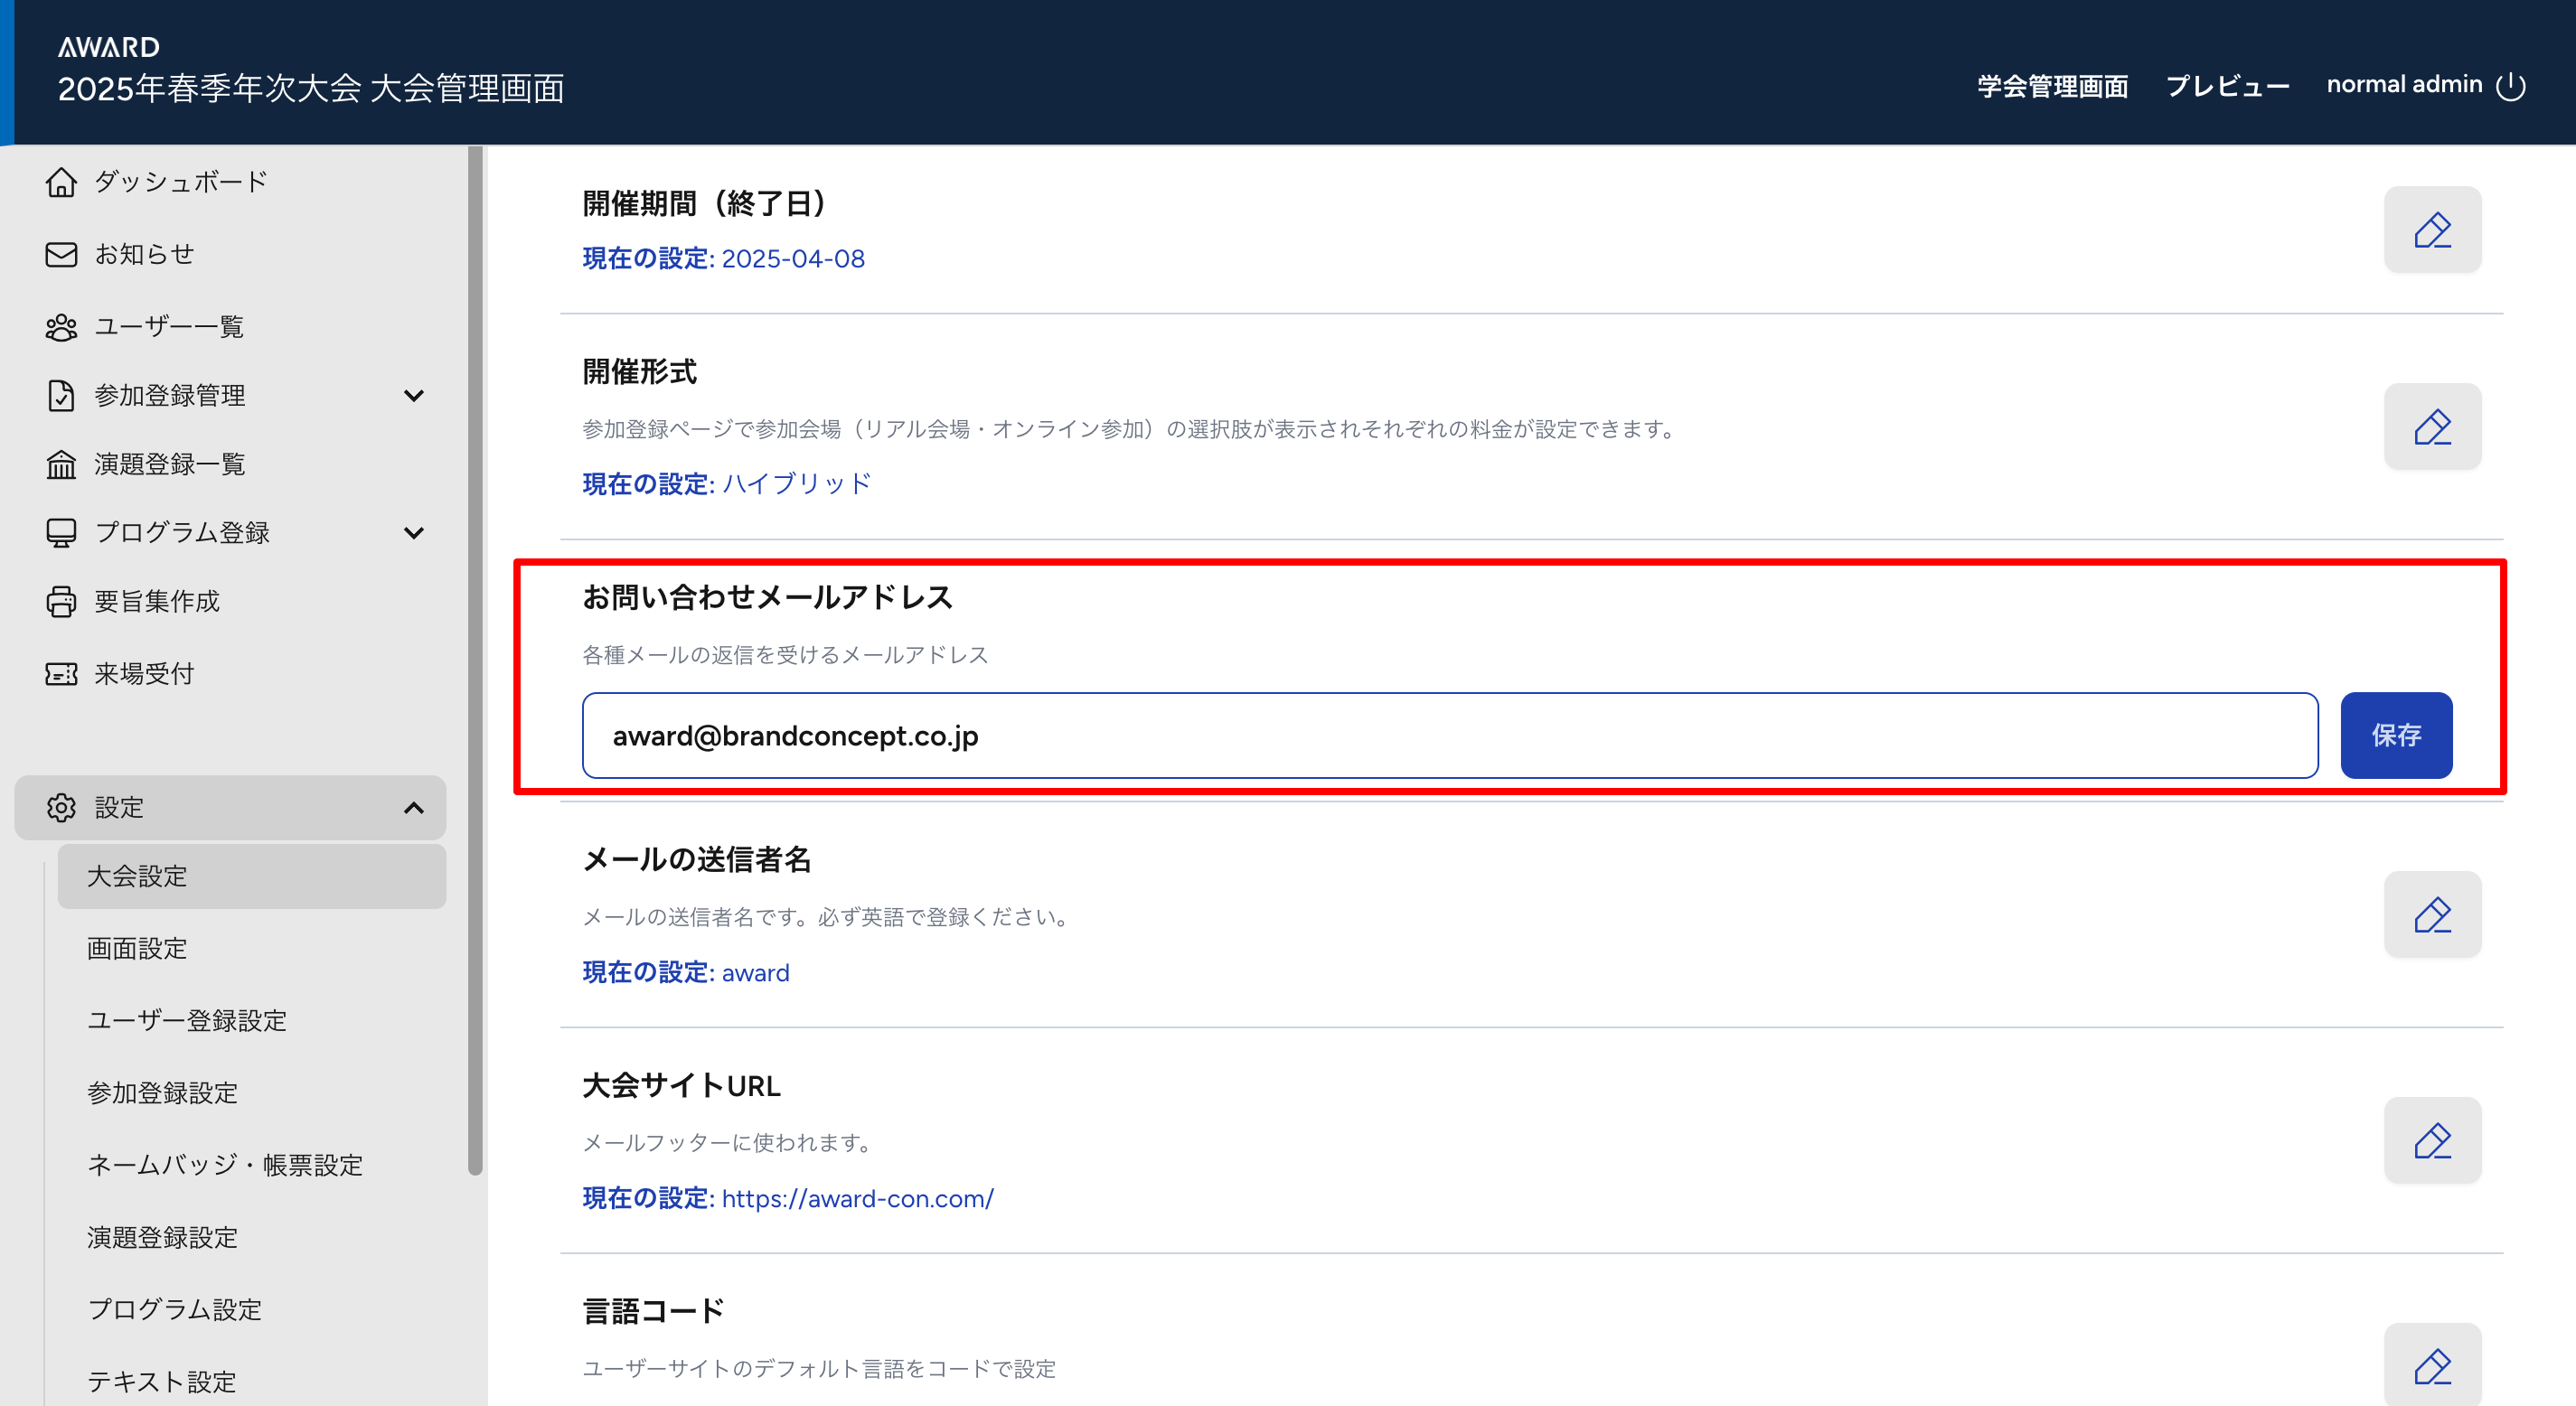Open ユーザー登録設定 submenu item
Image resolution: width=2576 pixels, height=1406 pixels.
187,1020
